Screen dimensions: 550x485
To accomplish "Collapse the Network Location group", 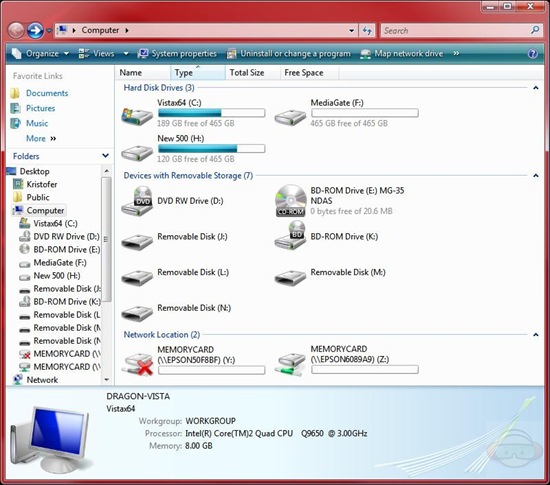I will (x=536, y=335).
